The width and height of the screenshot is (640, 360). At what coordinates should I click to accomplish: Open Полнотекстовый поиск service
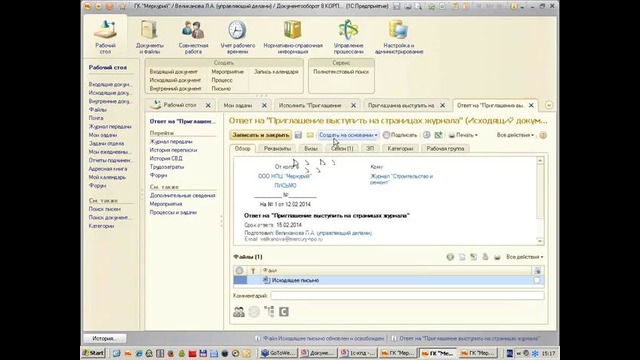coord(341,71)
